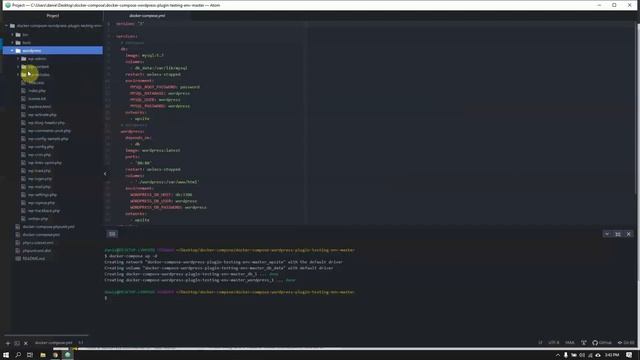Maximize the terminal panel
640x360 pixels.
[x=618, y=234]
